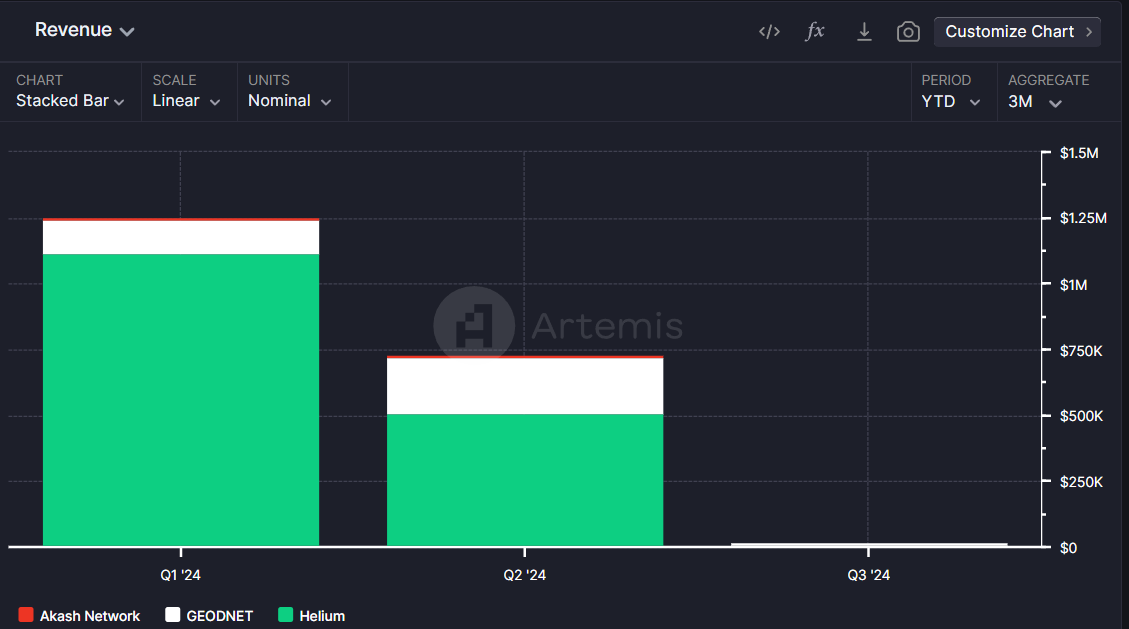Click the Q3 '24 axis label
This screenshot has height=629, width=1129.
[868, 575]
